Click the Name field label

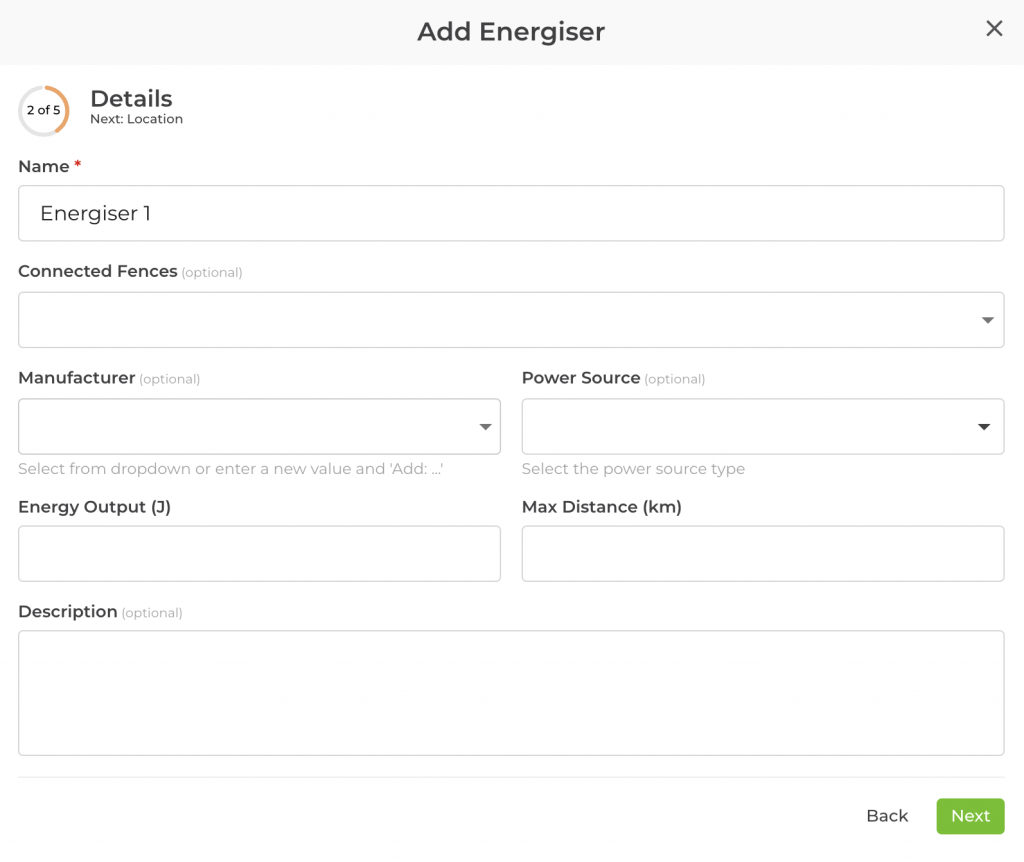click(44, 167)
